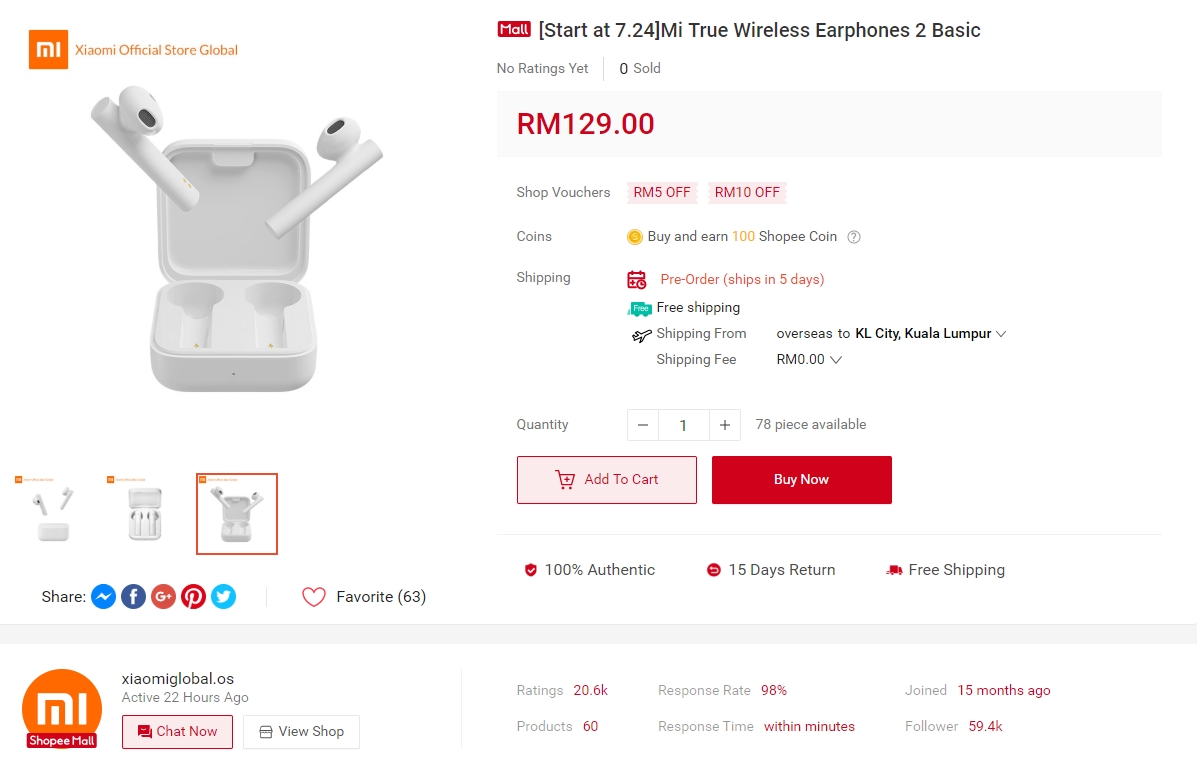Click the Favorite heart icon
The height and width of the screenshot is (768, 1197).
tap(314, 597)
